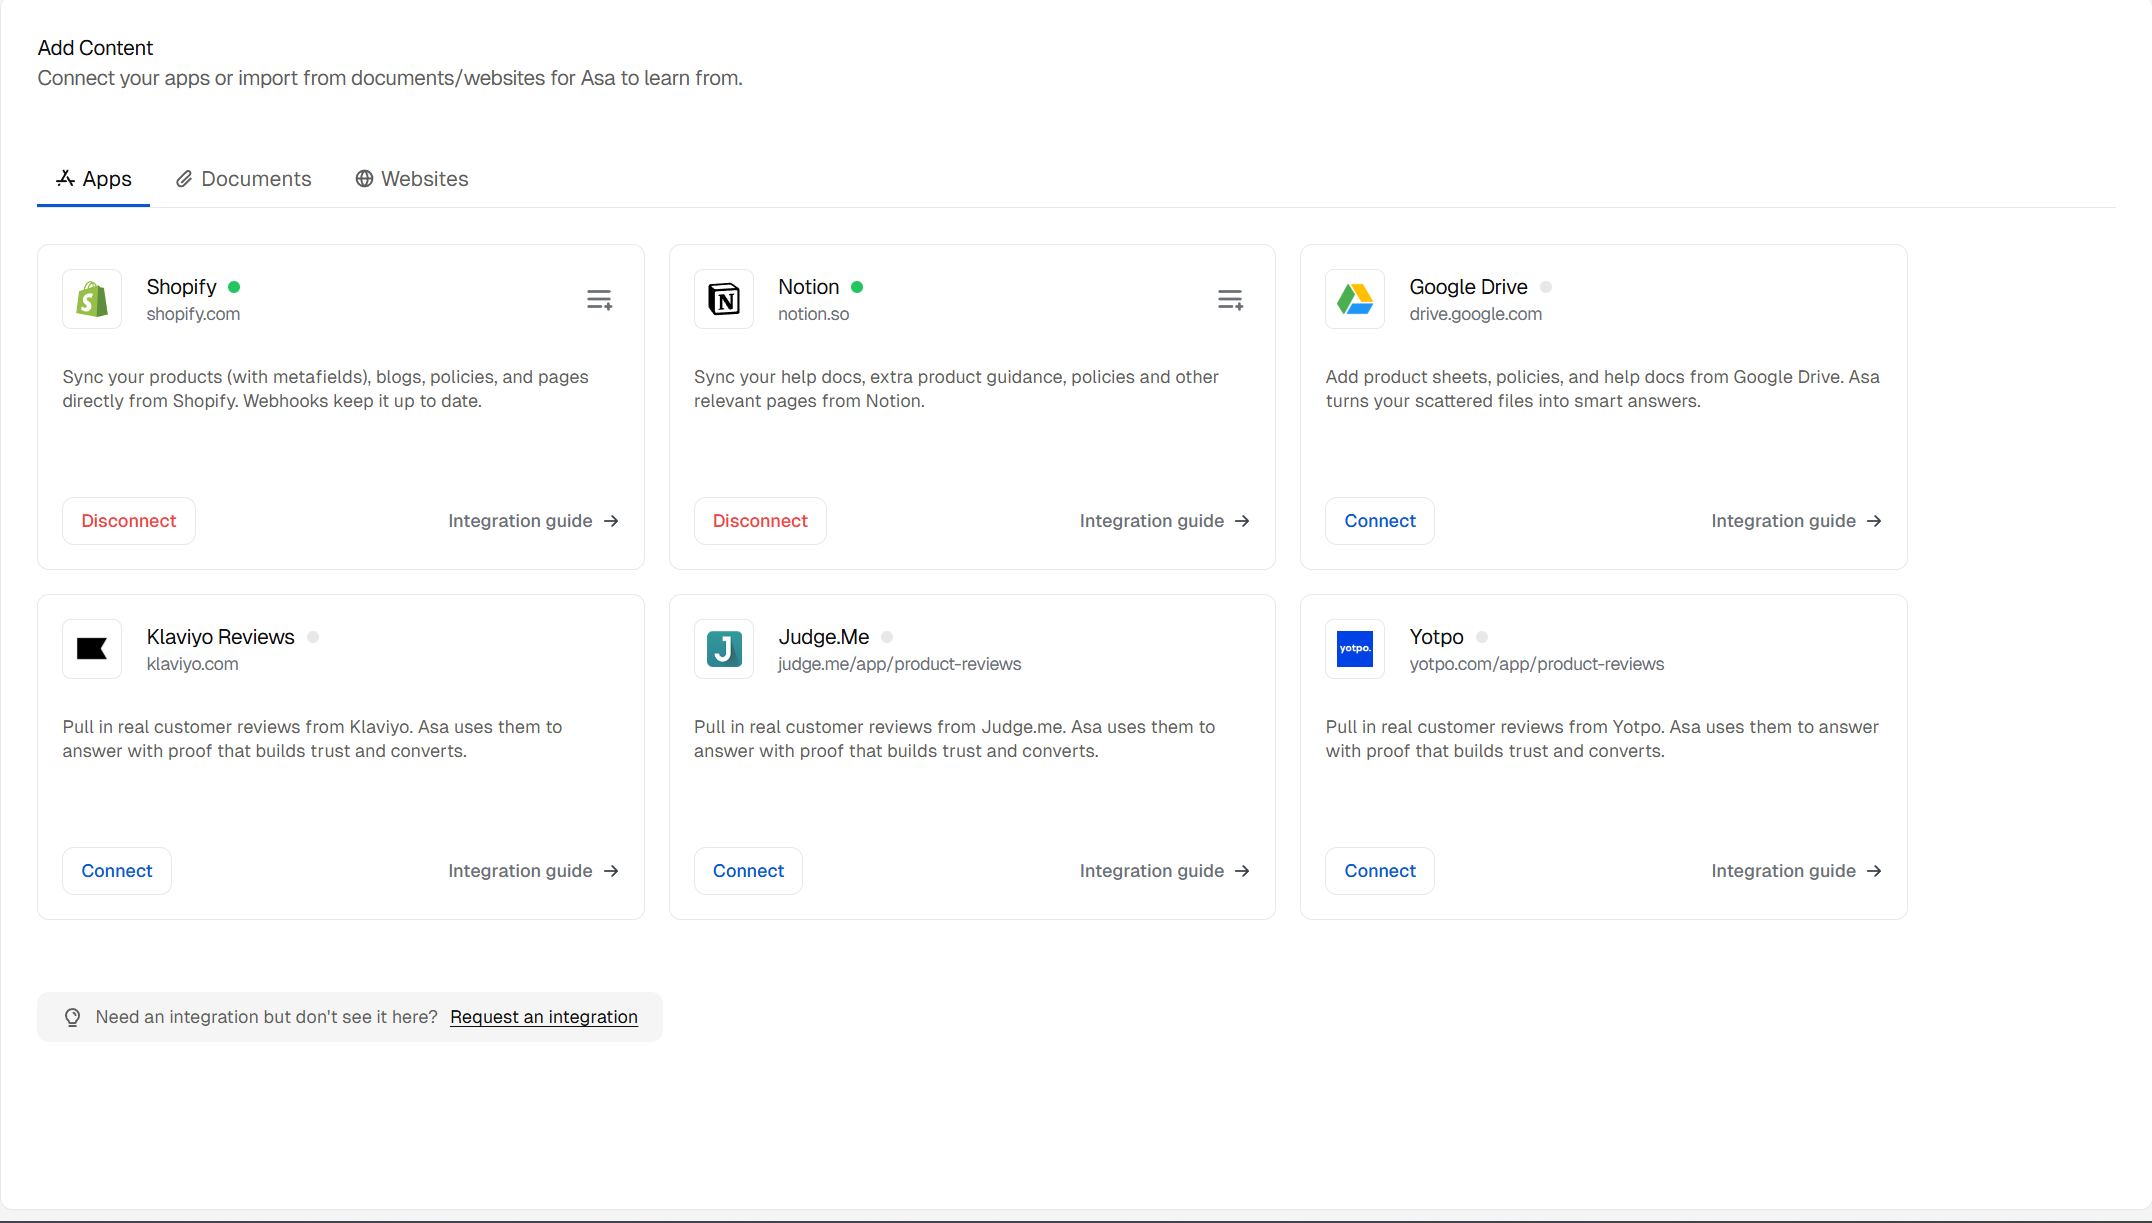This screenshot has height=1223, width=2152.
Task: Click the drive.google.com URL text
Action: [x=1476, y=314]
